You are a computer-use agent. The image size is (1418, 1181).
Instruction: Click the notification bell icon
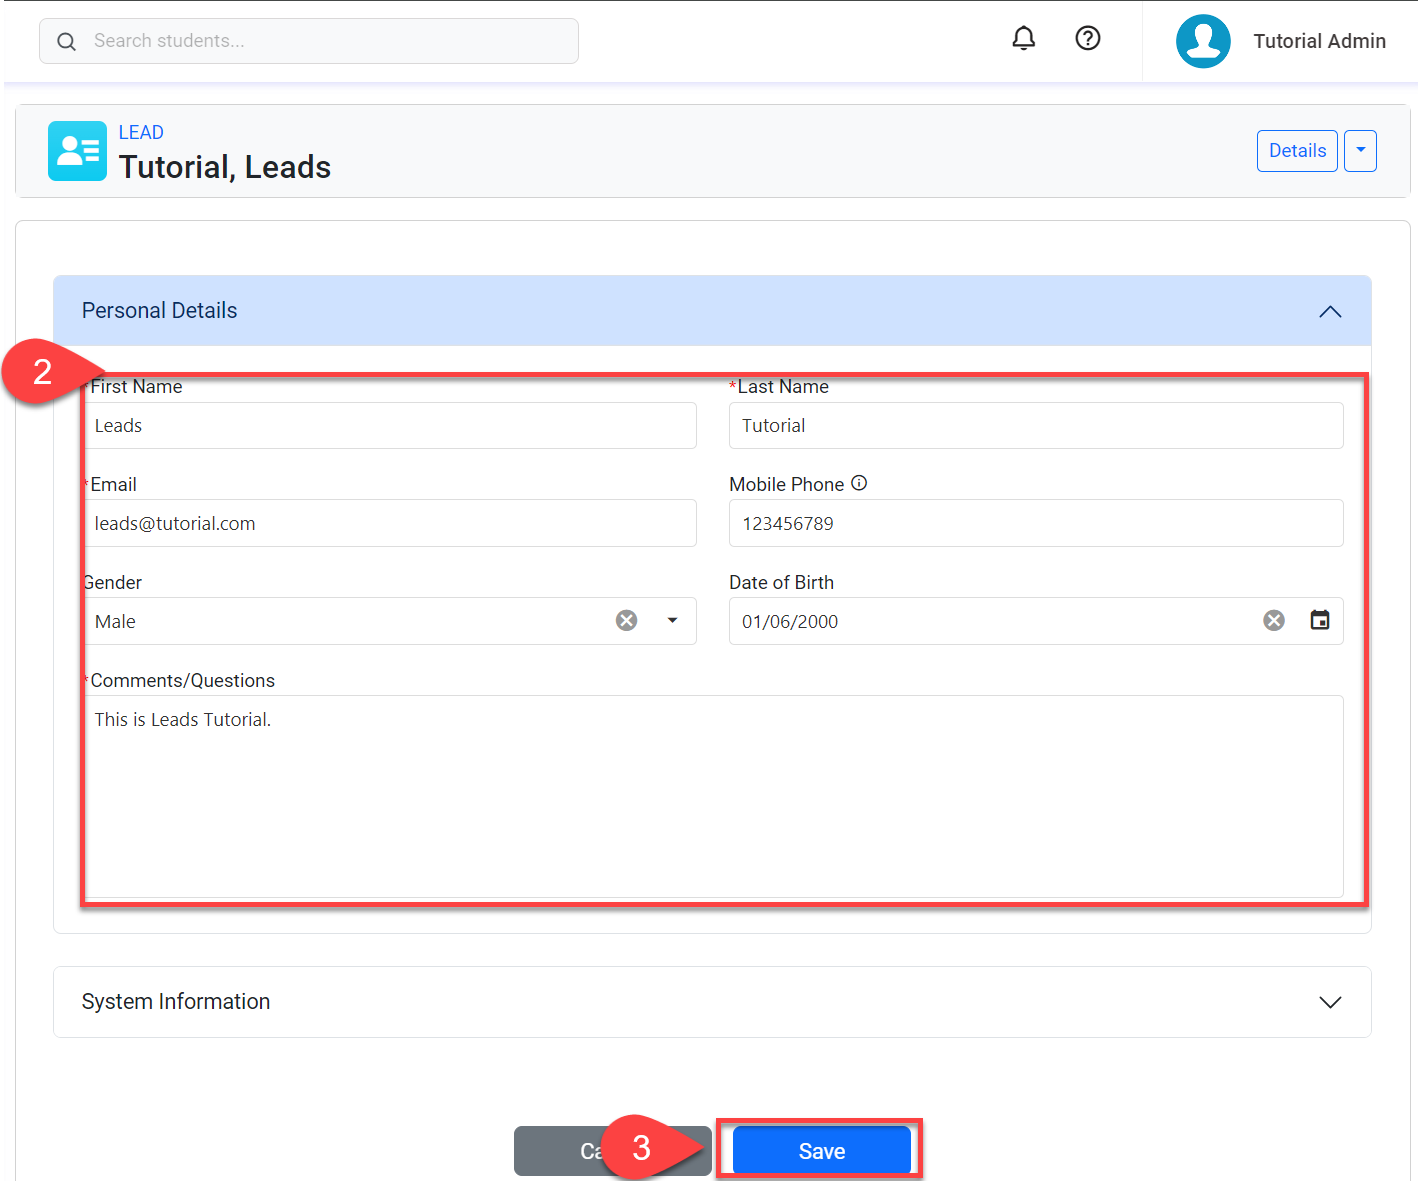pos(1023,39)
